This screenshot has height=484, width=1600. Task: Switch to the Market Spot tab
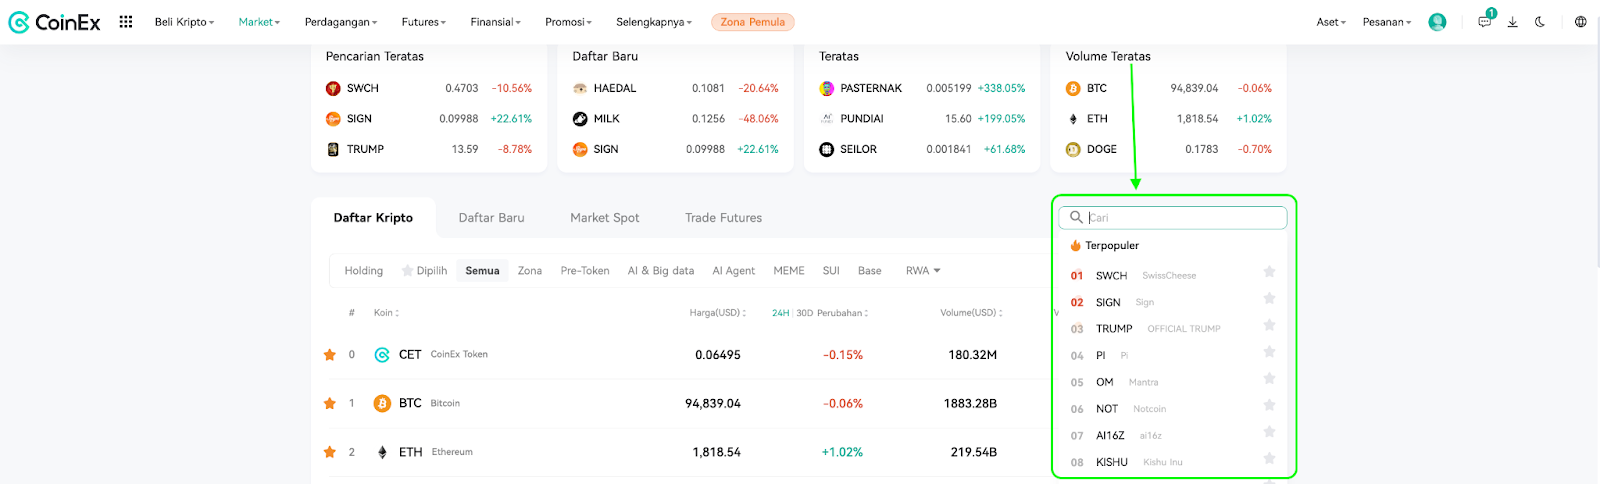tap(605, 217)
